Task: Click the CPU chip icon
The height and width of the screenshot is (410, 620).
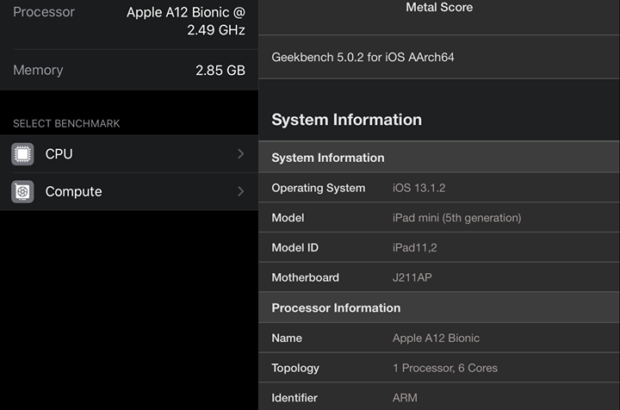Action: (23, 154)
